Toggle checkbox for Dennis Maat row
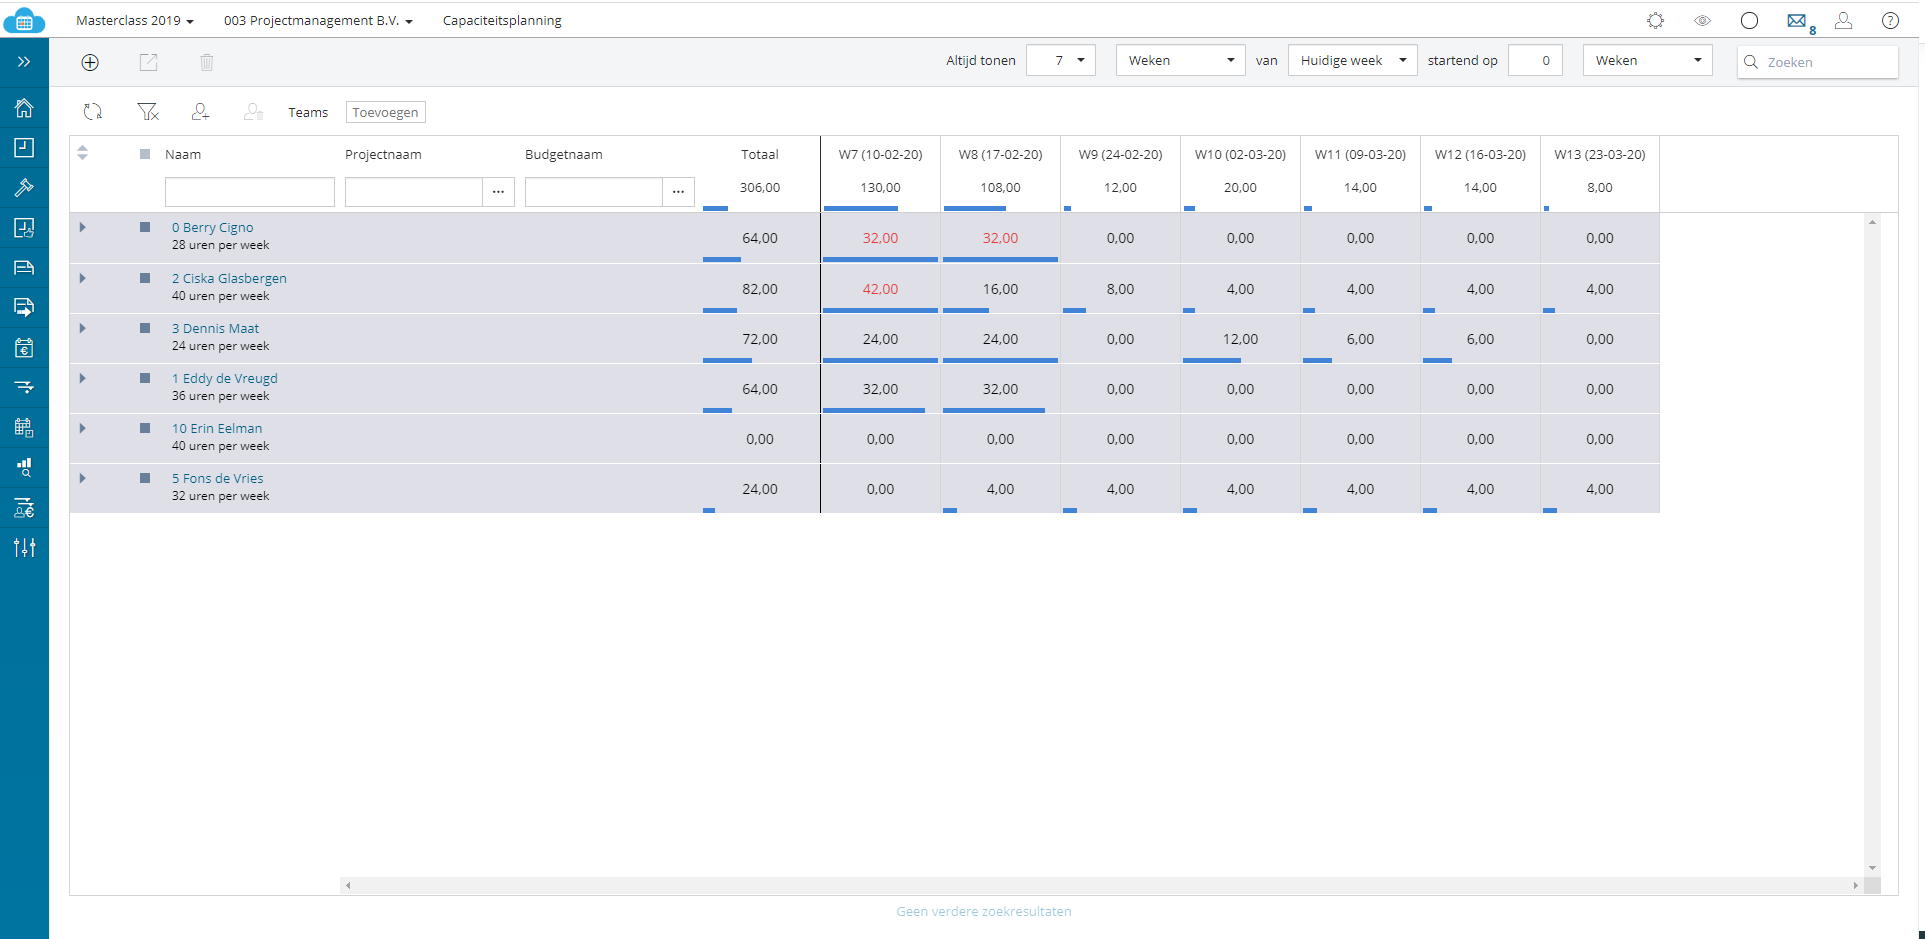Screen dimensions: 1925x939 pyautogui.click(x=145, y=328)
